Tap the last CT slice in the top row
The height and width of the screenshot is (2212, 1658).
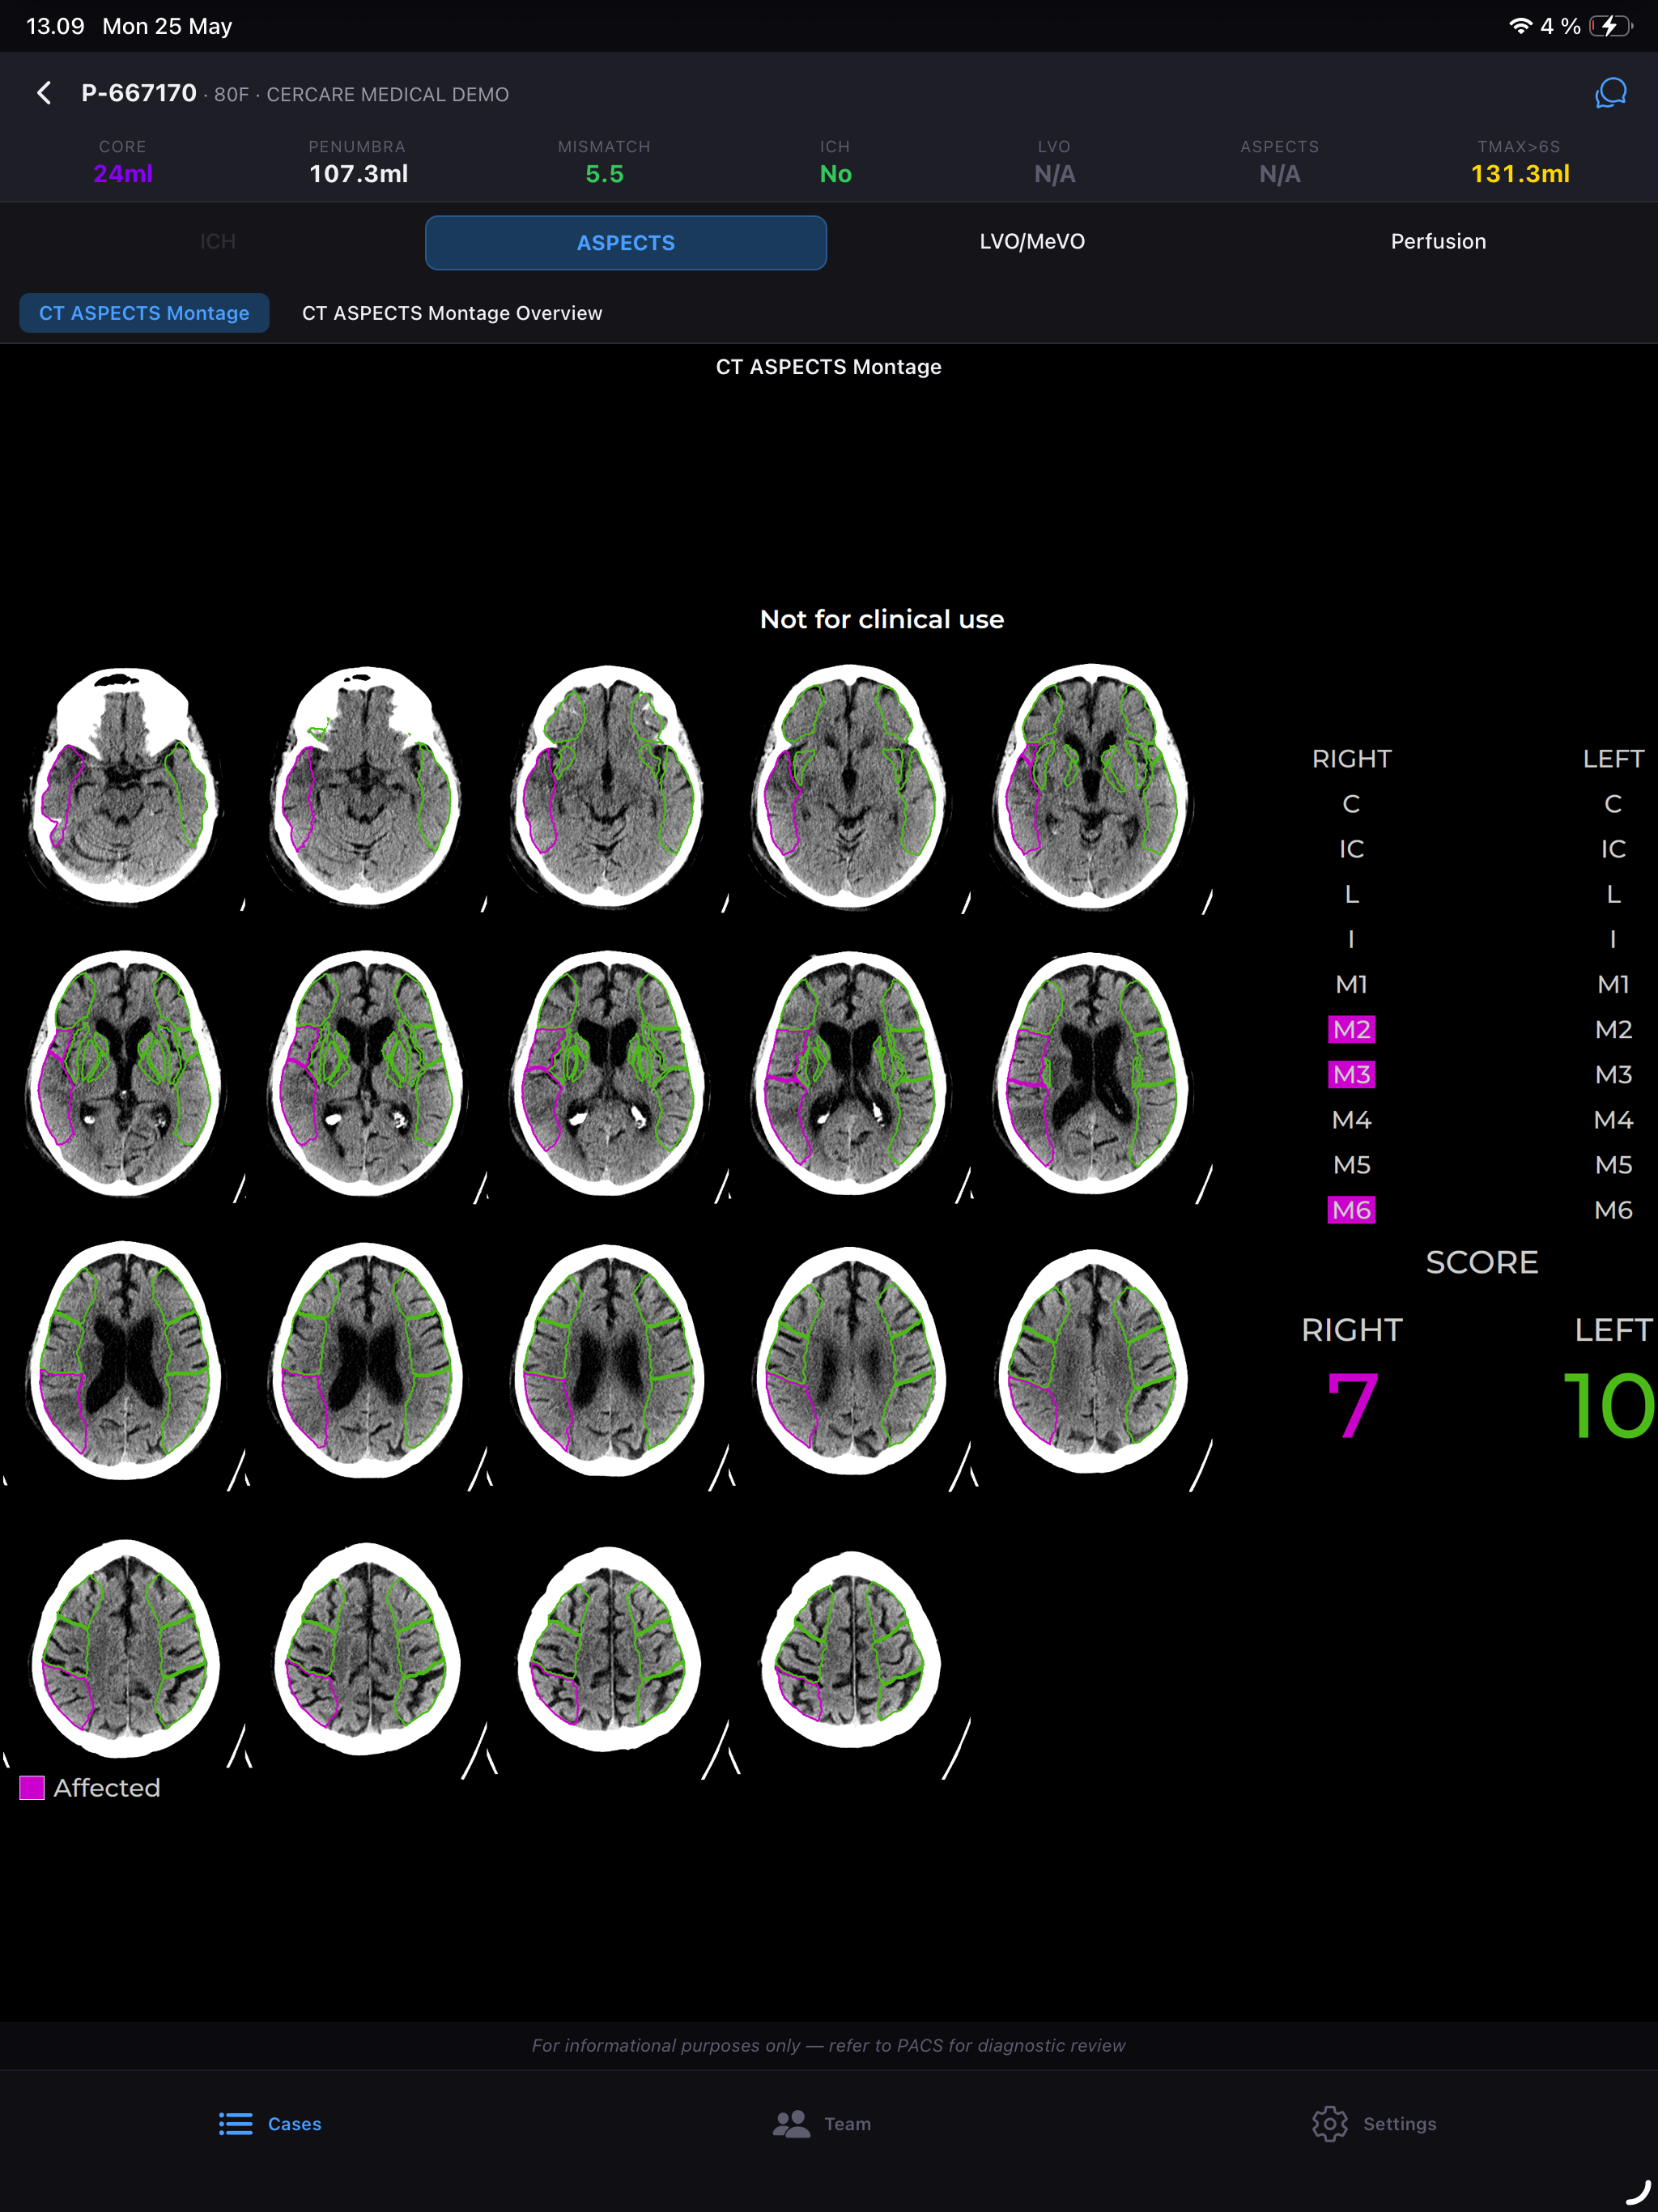(x=1092, y=786)
